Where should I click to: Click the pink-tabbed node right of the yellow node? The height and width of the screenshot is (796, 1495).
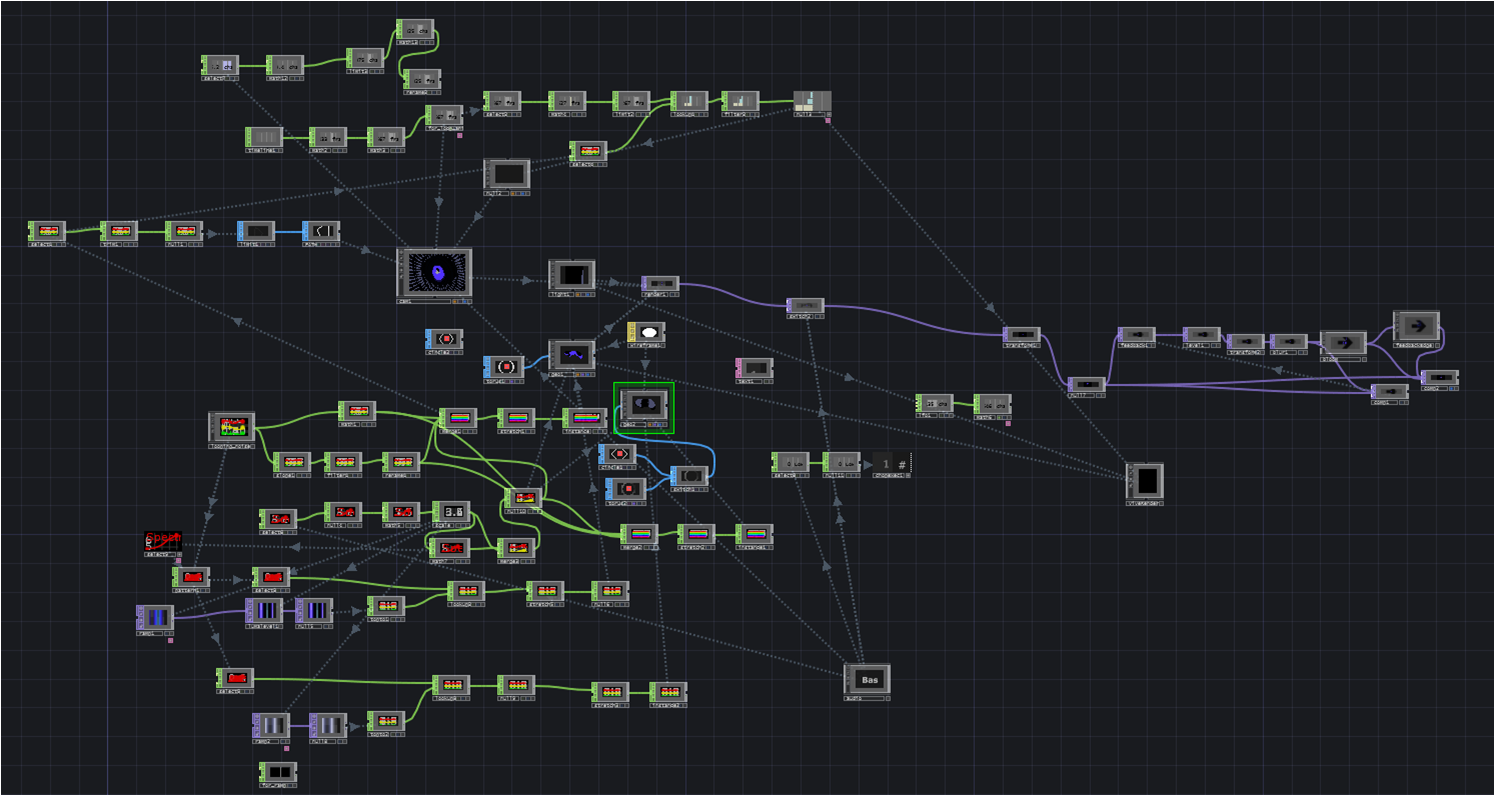[x=756, y=369]
